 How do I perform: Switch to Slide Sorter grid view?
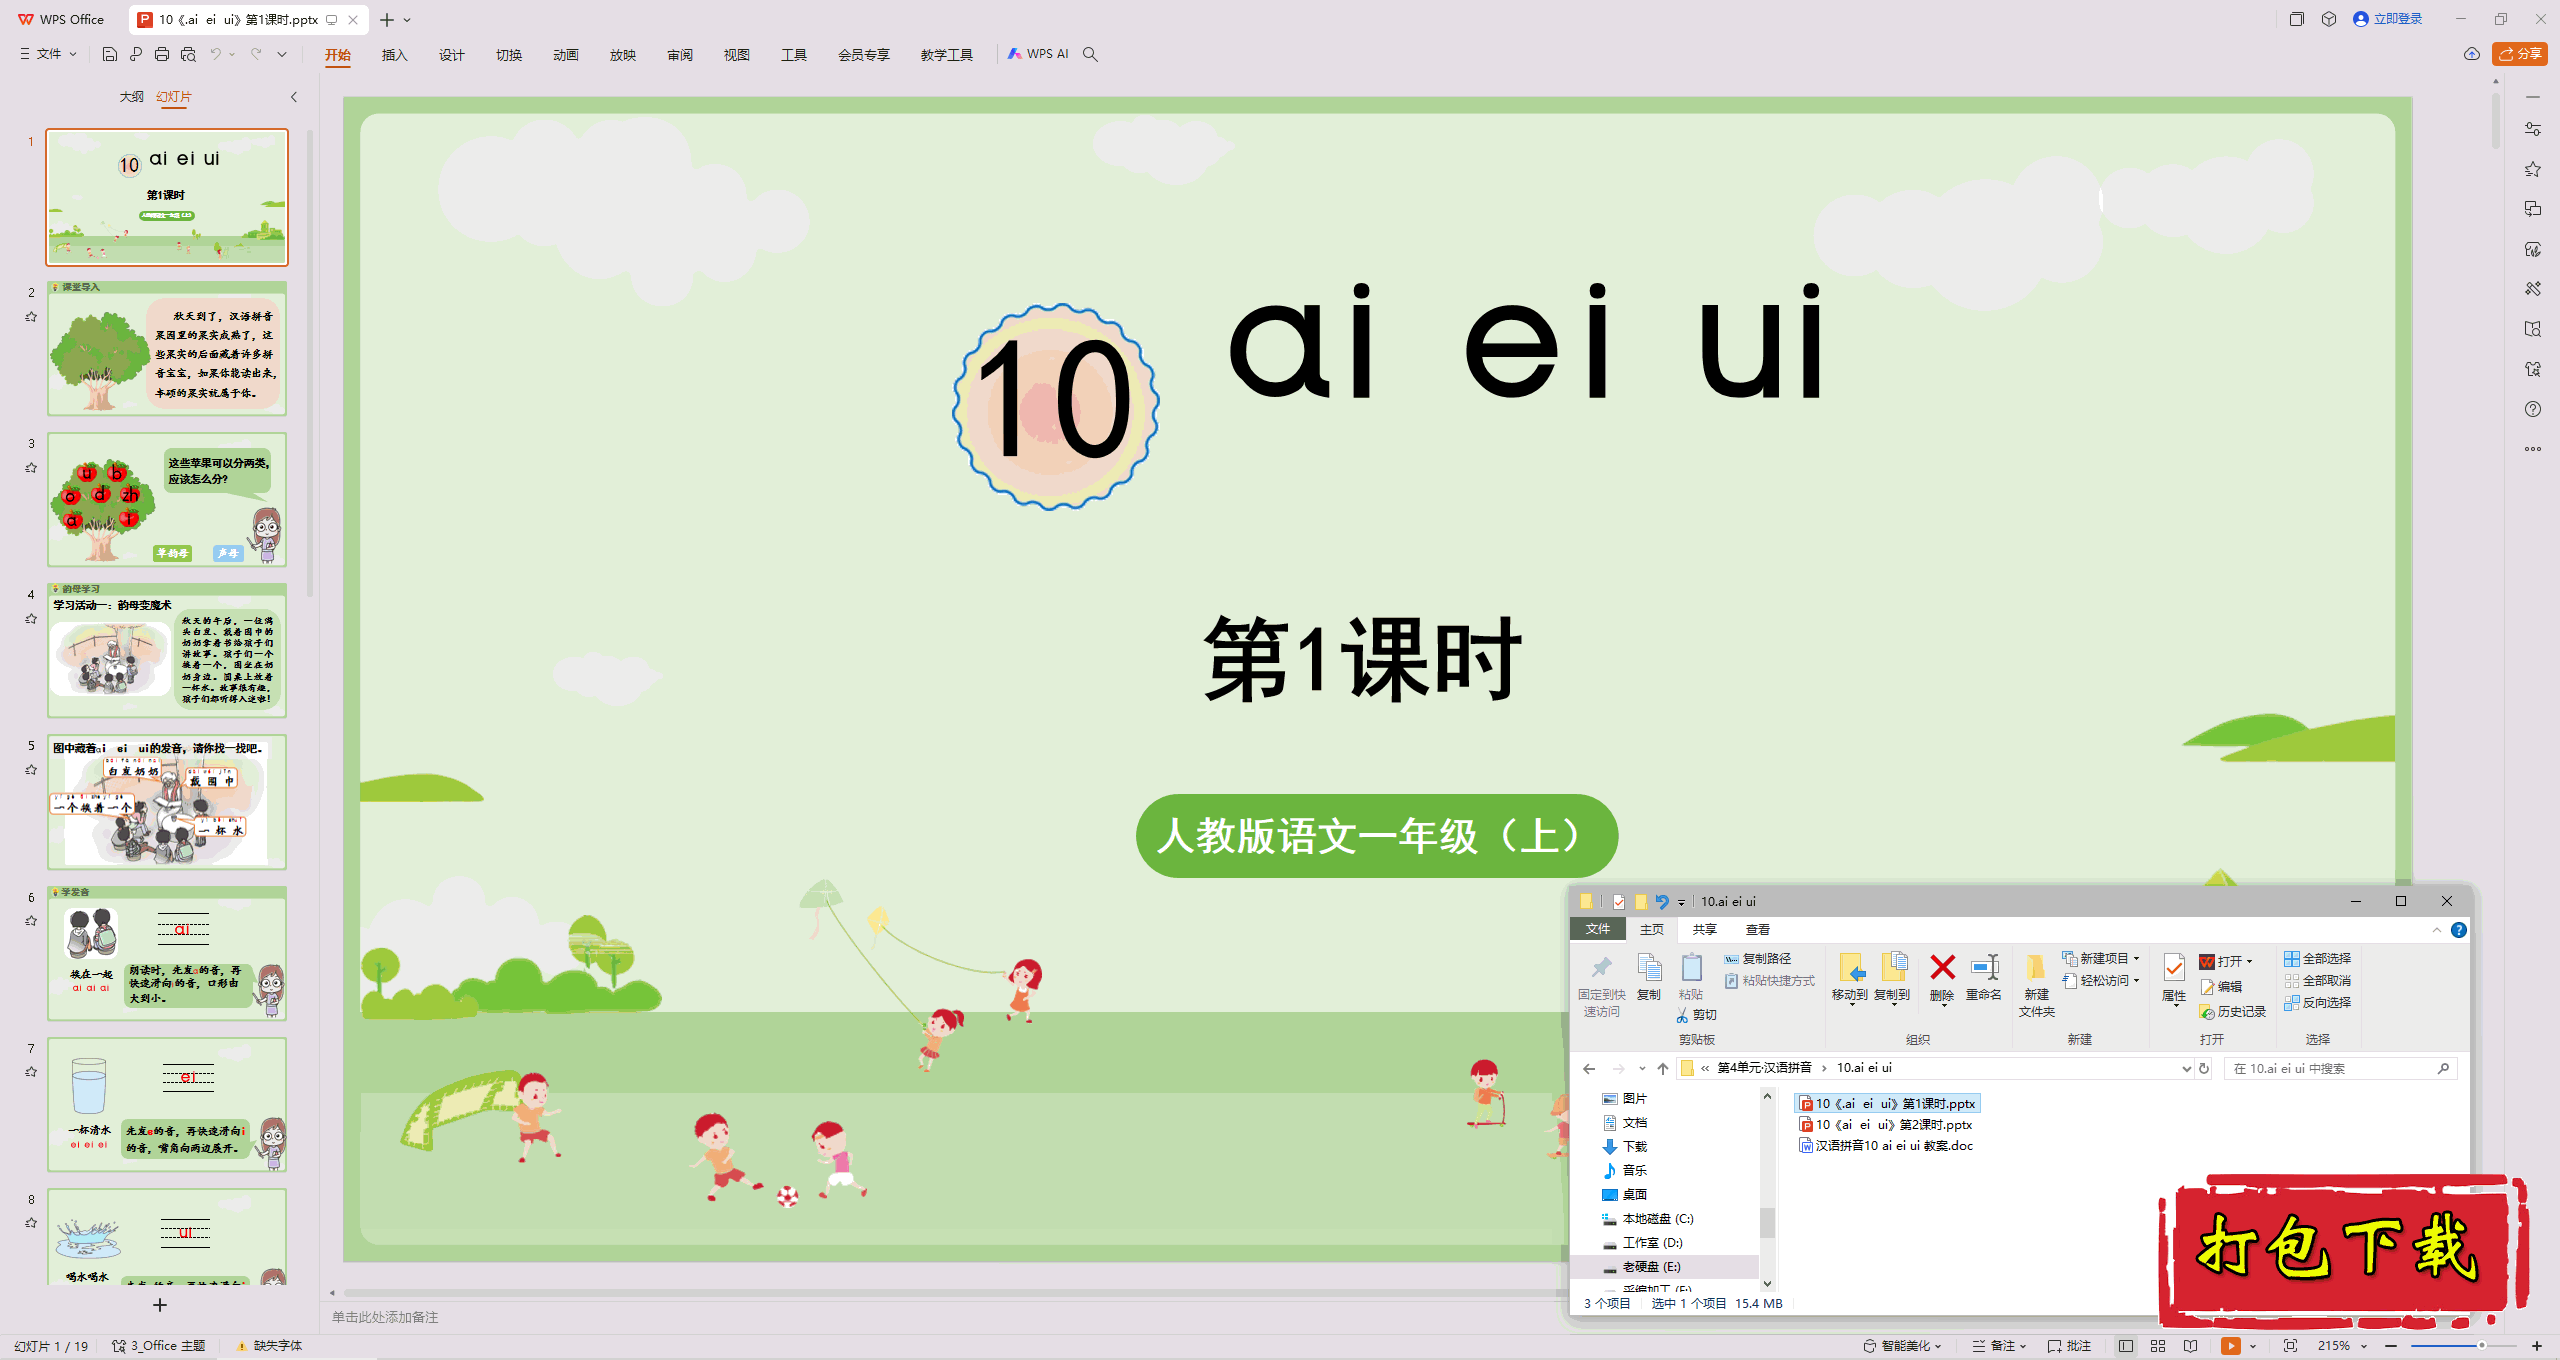[2158, 1346]
